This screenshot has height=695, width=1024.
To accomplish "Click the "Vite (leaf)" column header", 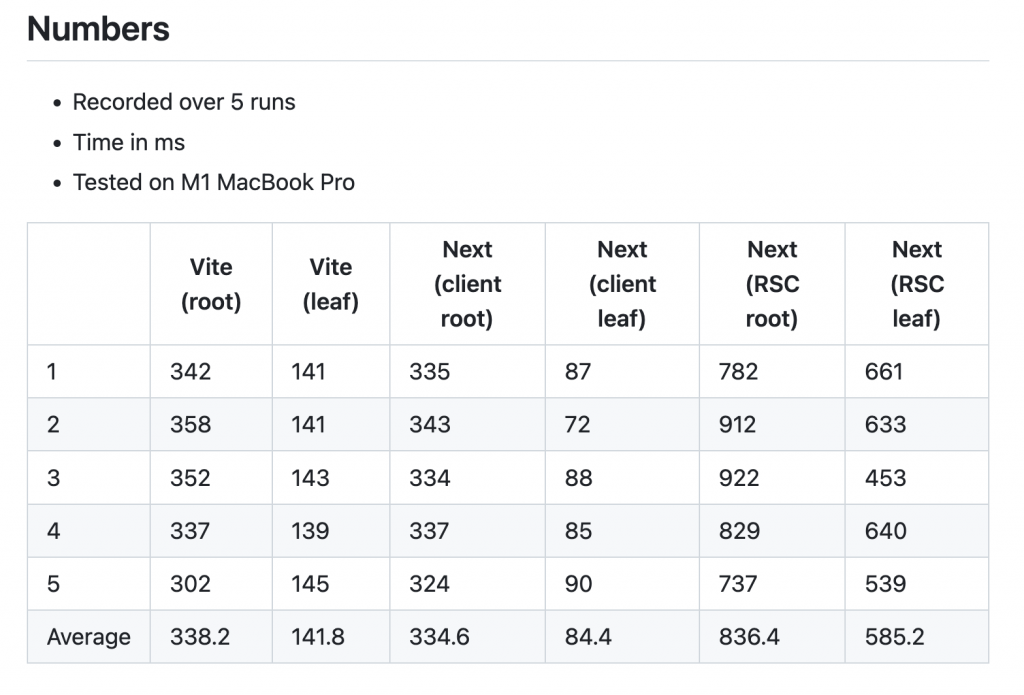I will (330, 284).
